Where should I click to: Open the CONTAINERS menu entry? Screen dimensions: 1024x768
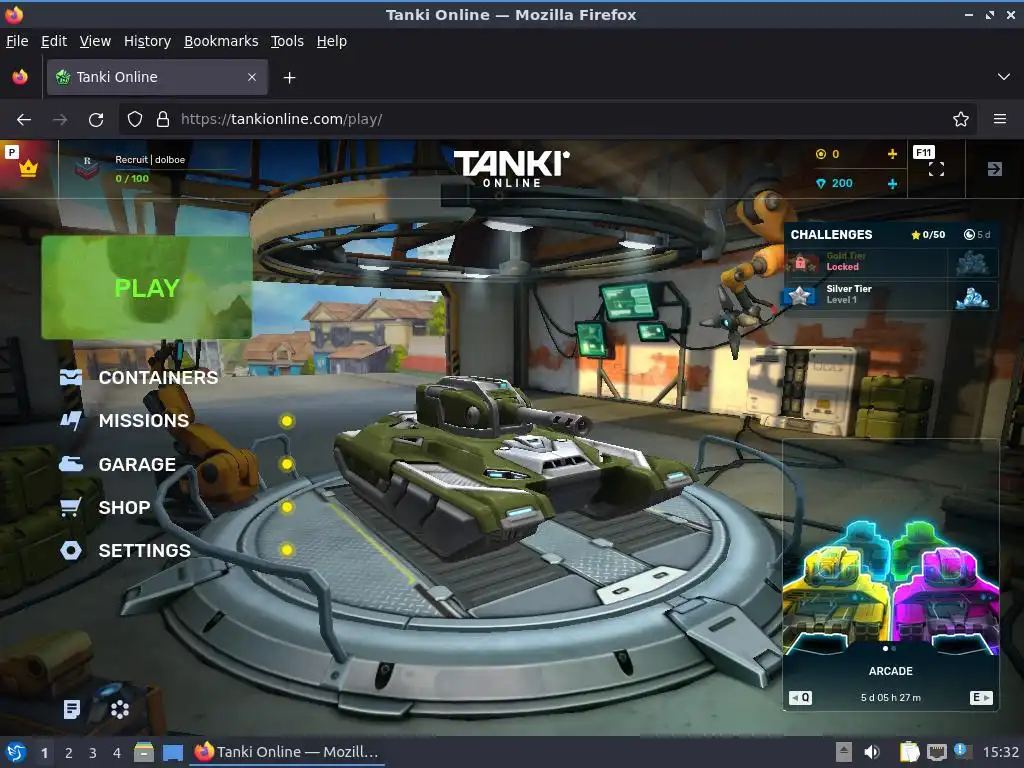click(158, 377)
